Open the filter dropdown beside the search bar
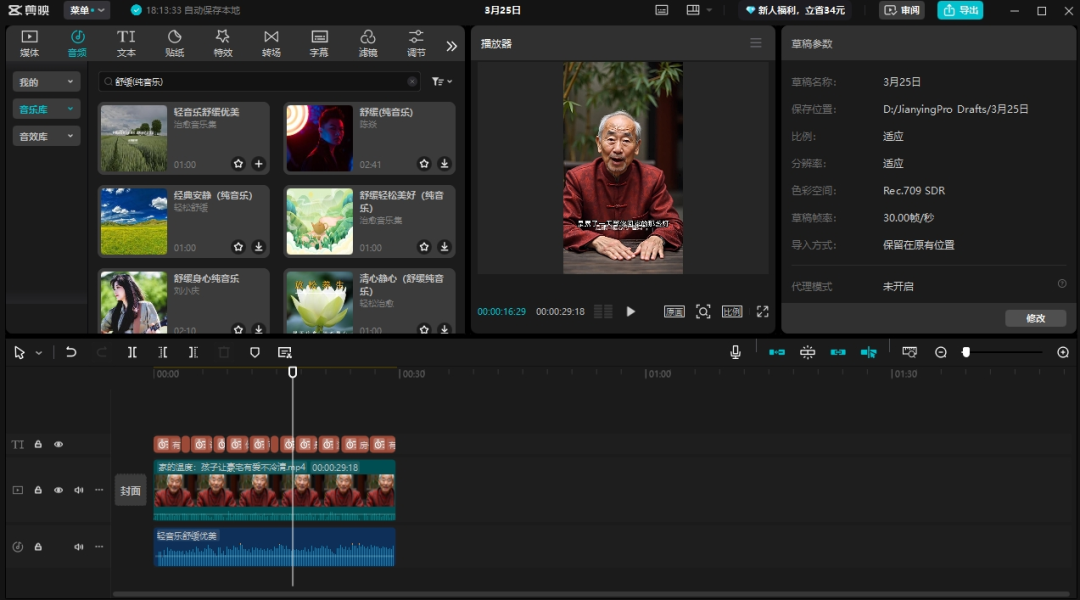Image resolution: width=1080 pixels, height=600 pixels. (440, 79)
